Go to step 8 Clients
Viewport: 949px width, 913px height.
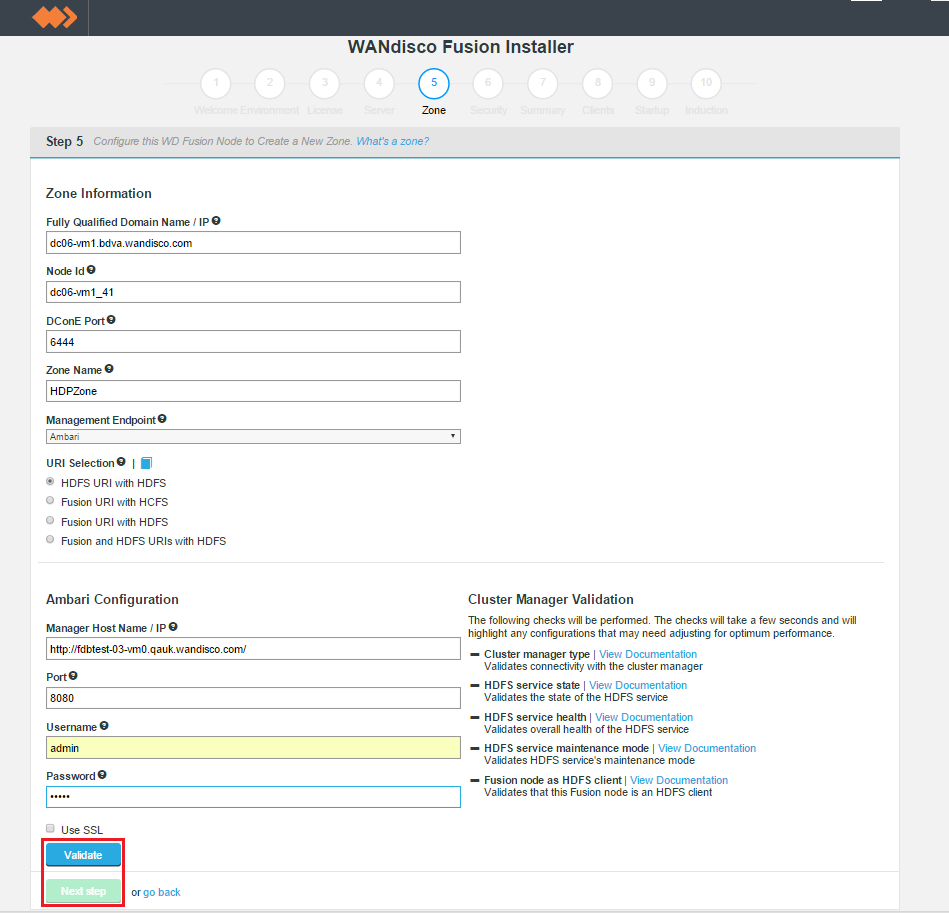click(597, 83)
